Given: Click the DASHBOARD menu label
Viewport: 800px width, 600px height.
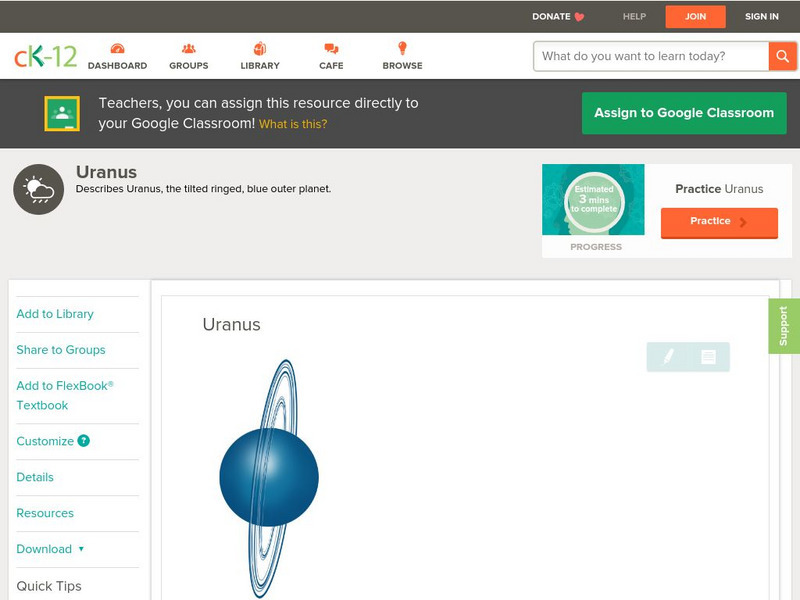Looking at the screenshot, I should tap(117, 66).
